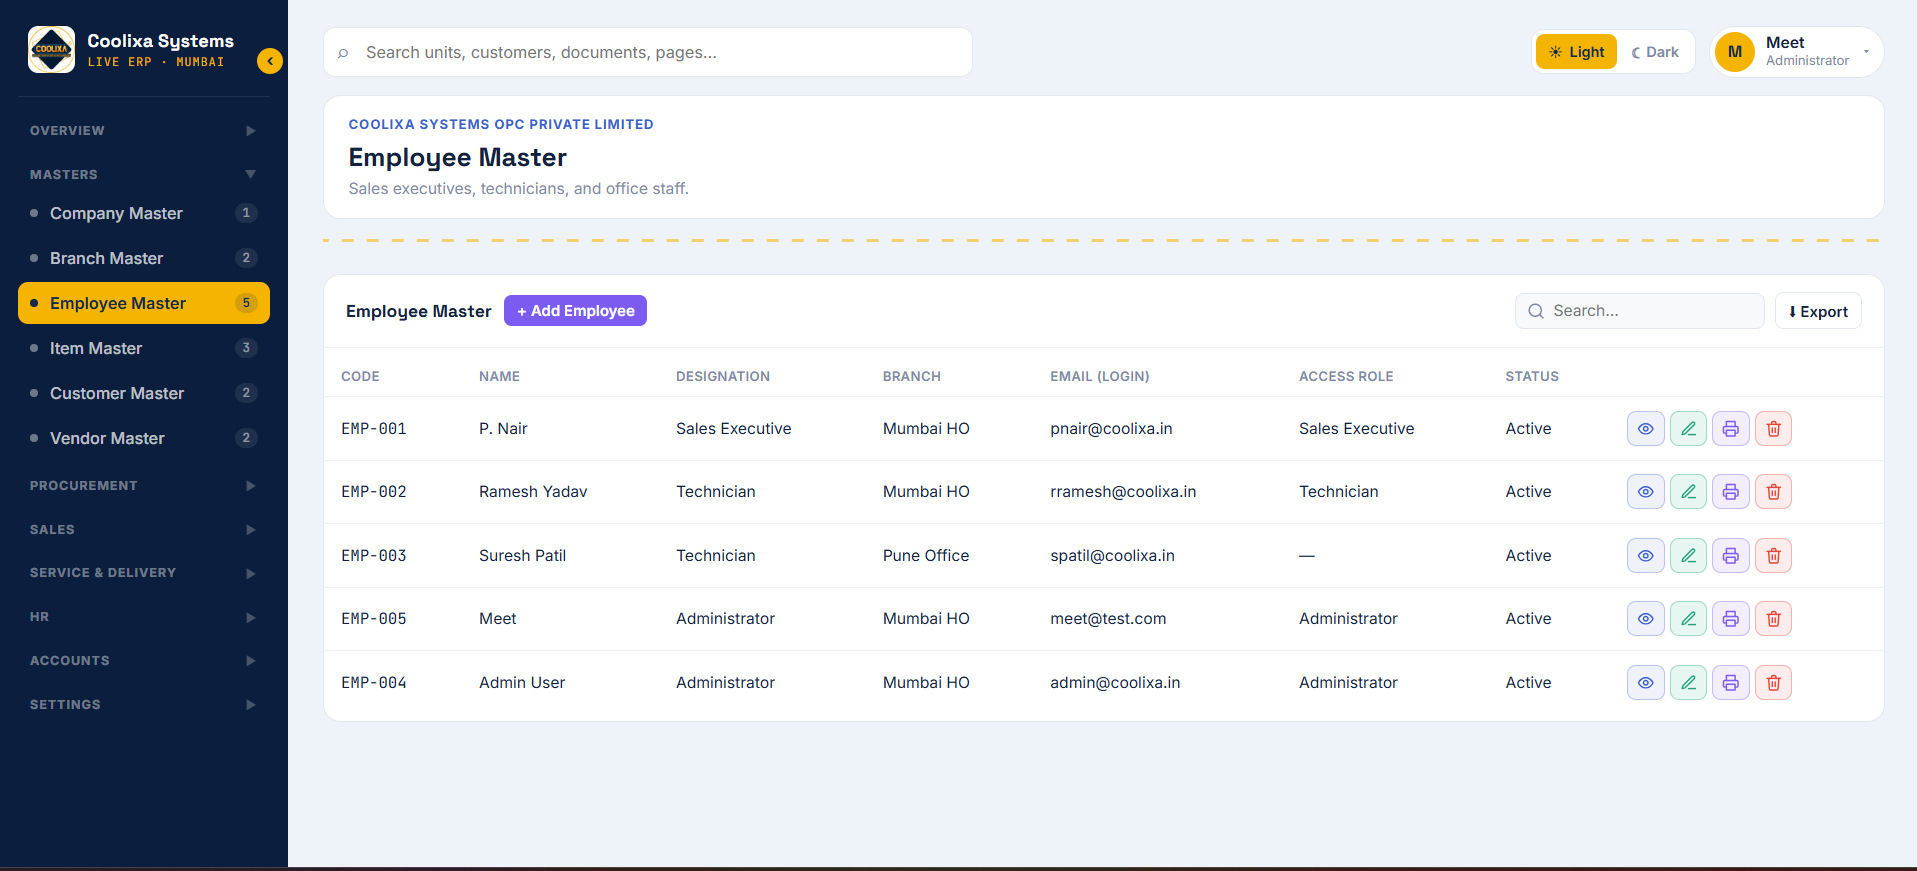The height and width of the screenshot is (871, 1917).
Task: Open Vendor Master in the sidebar
Action: (x=144, y=438)
